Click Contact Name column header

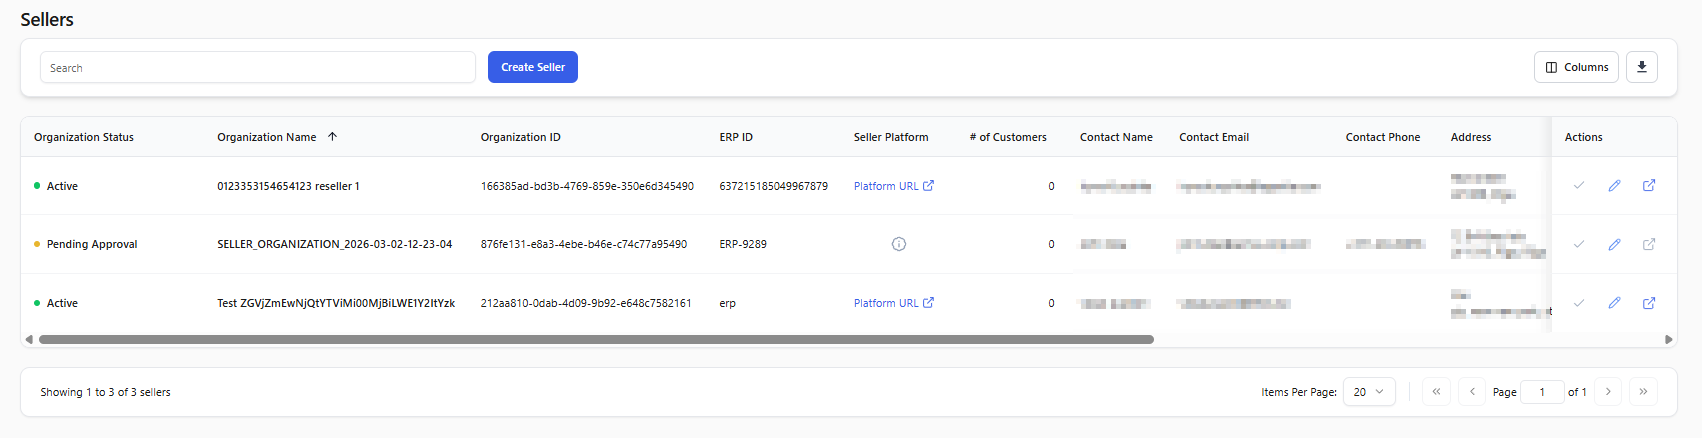coord(1116,137)
